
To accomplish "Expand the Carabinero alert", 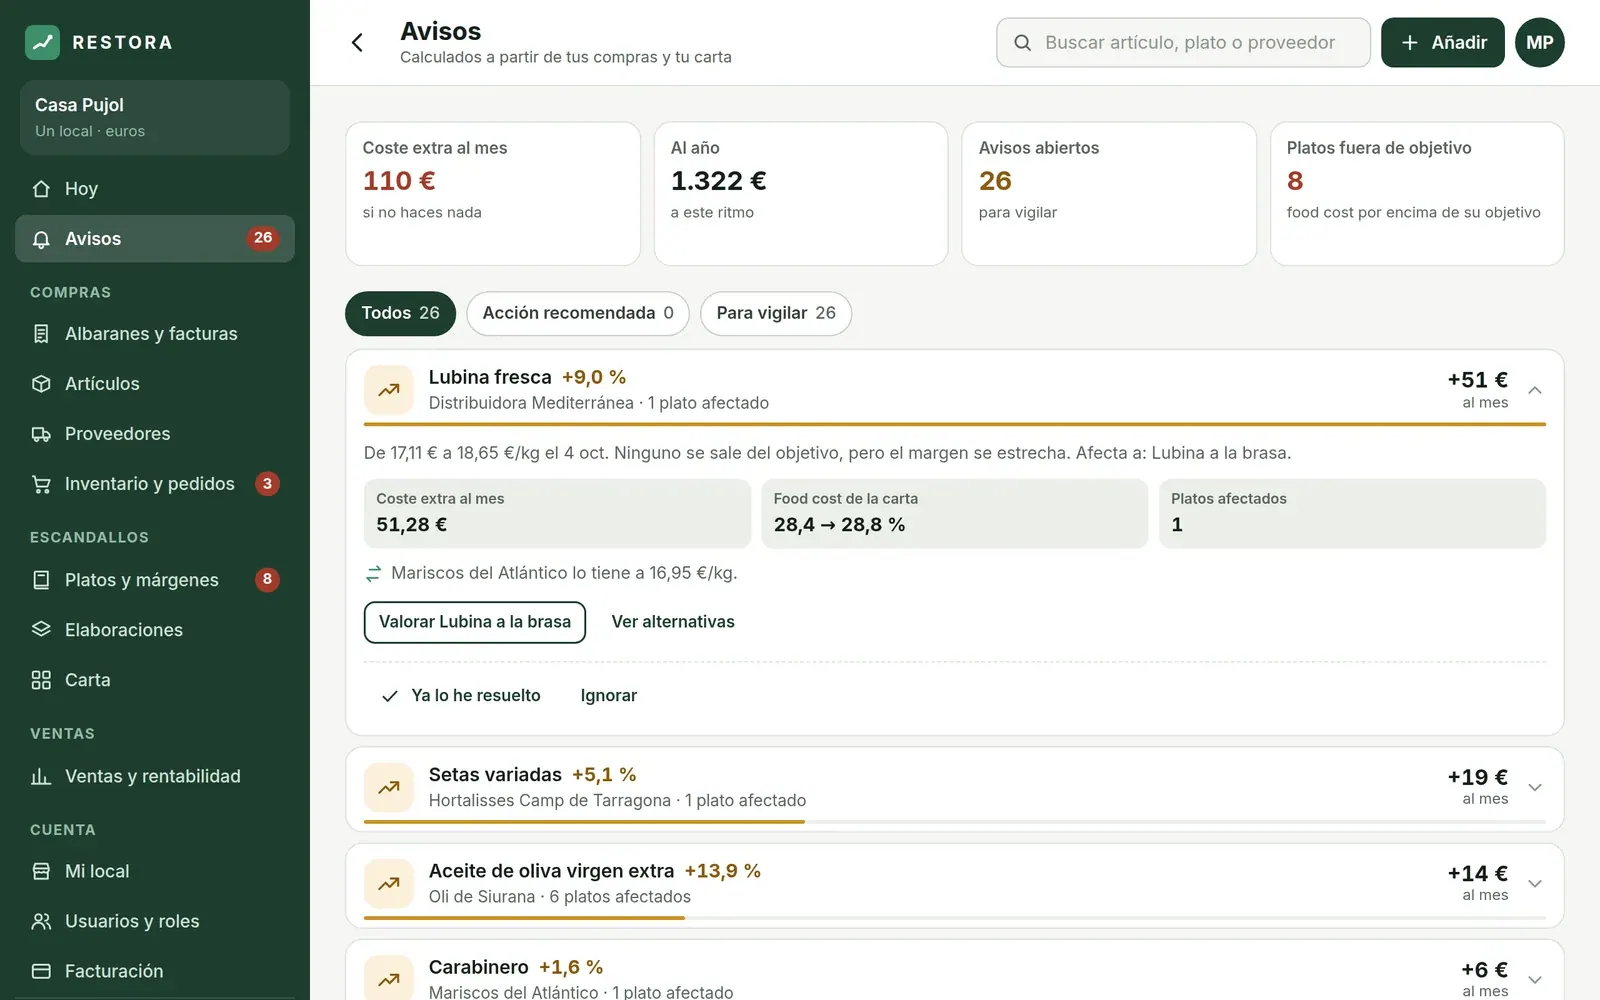I will click(x=1535, y=980).
